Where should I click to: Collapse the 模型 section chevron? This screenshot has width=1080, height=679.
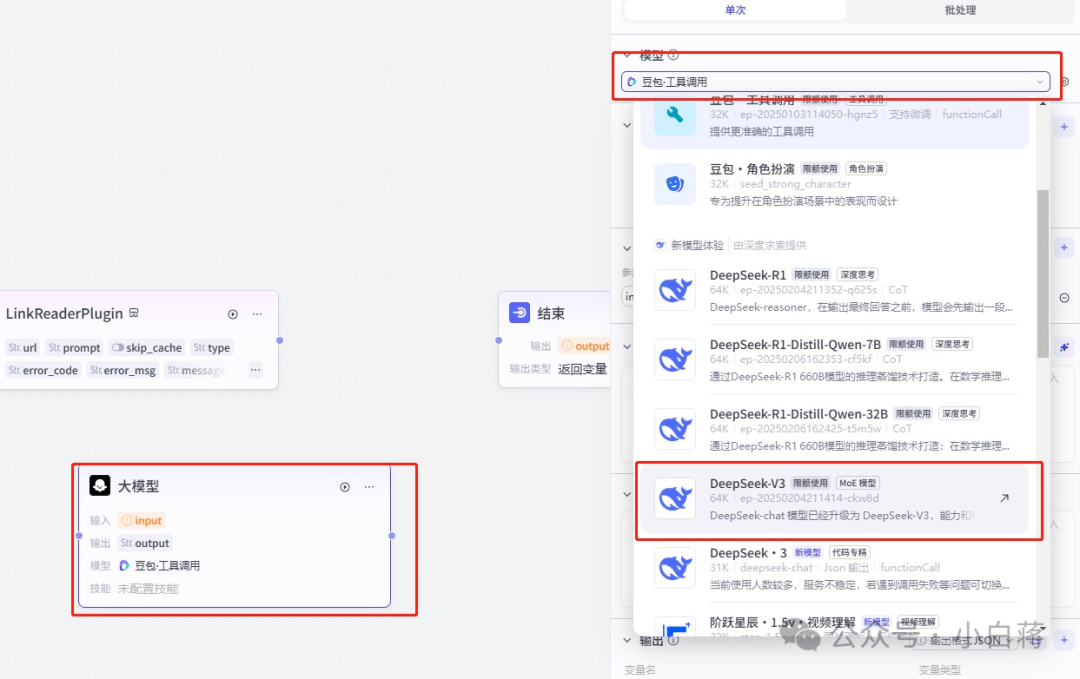[x=627, y=55]
